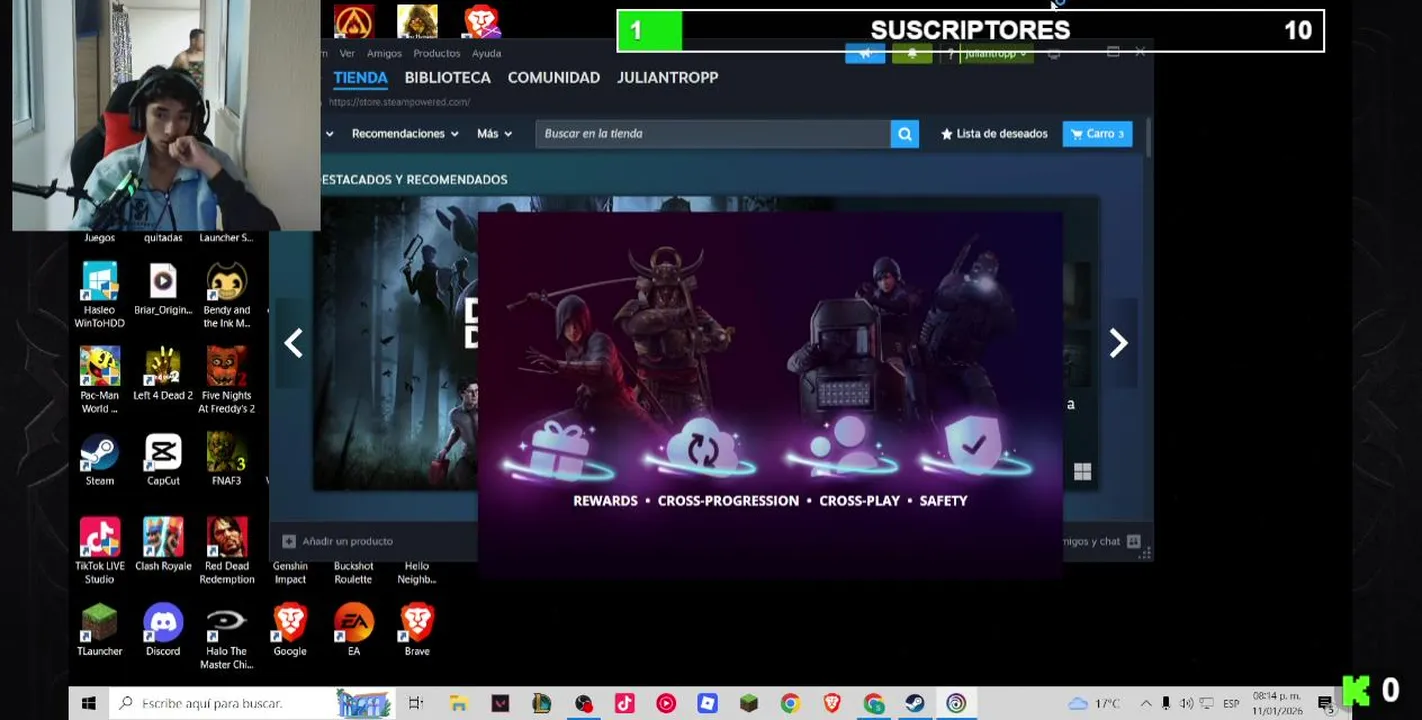The height and width of the screenshot is (720, 1422).
Task: Open League of Legends taskbar icon
Action: [541, 703]
